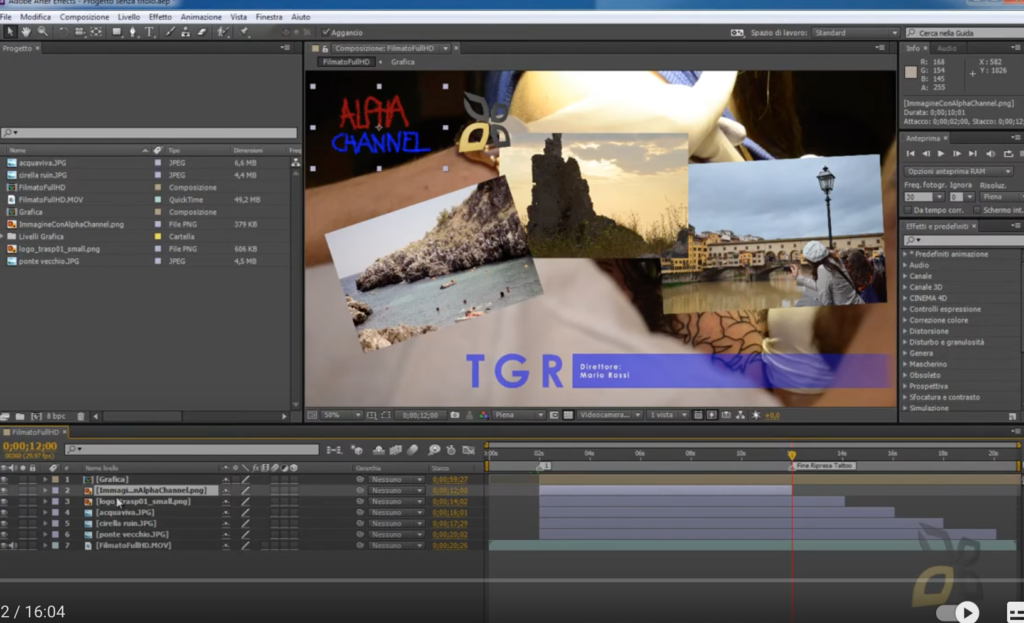Open the Spazio di lavoro Standard dropdown
The height and width of the screenshot is (623, 1024).
coord(855,33)
